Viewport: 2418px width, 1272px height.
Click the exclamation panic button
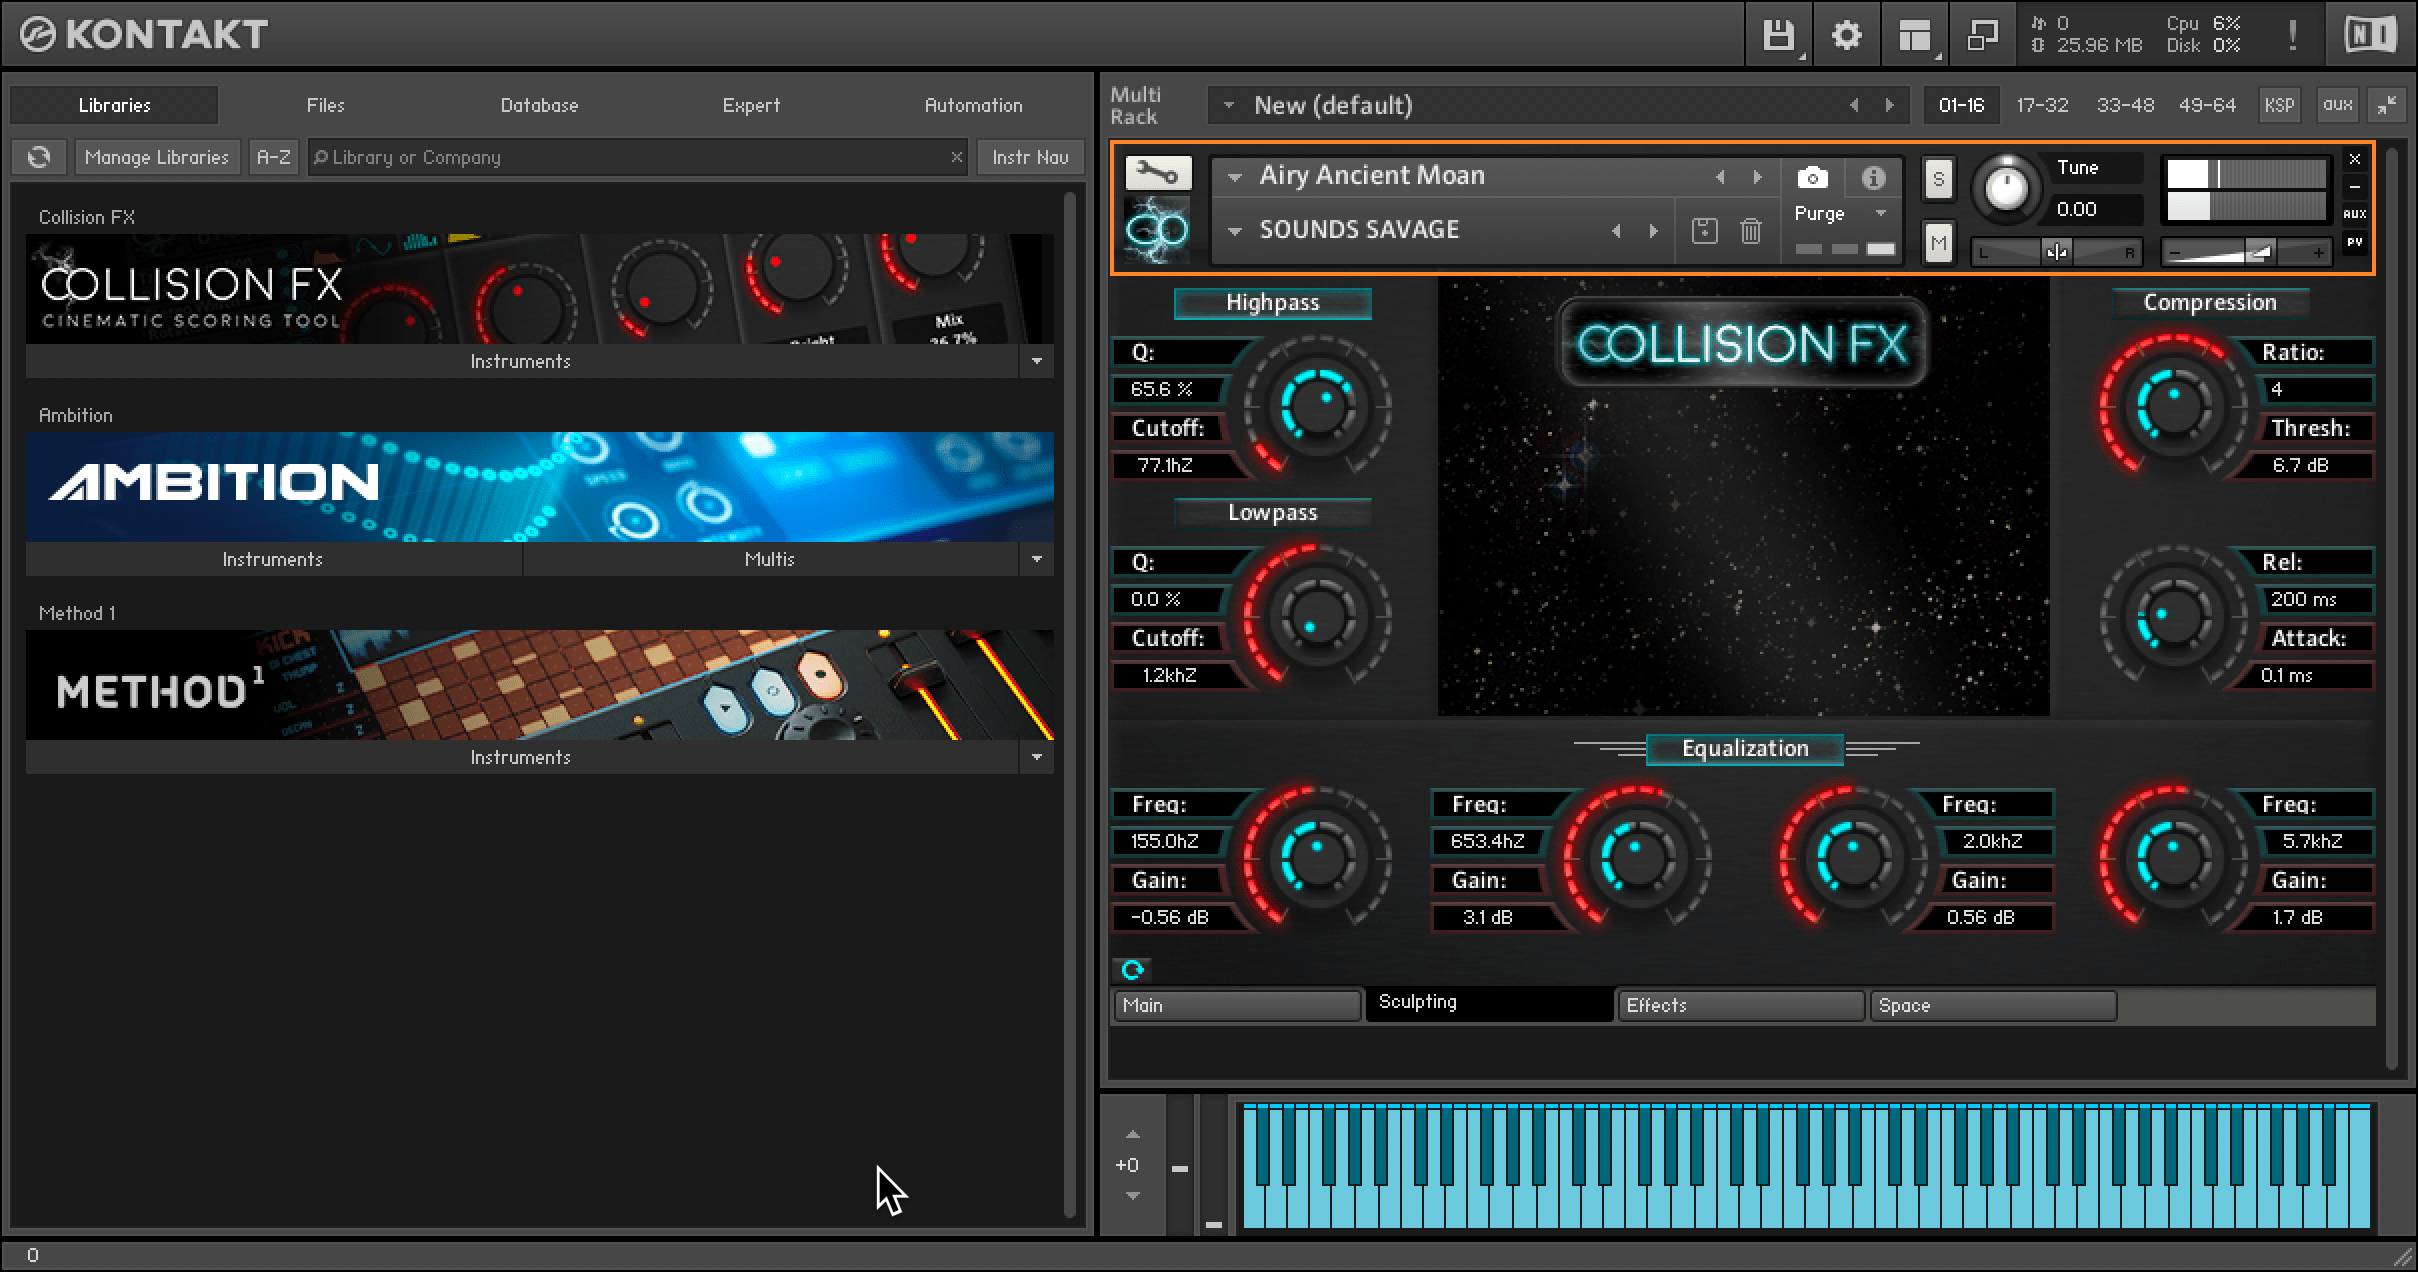(x=2292, y=36)
